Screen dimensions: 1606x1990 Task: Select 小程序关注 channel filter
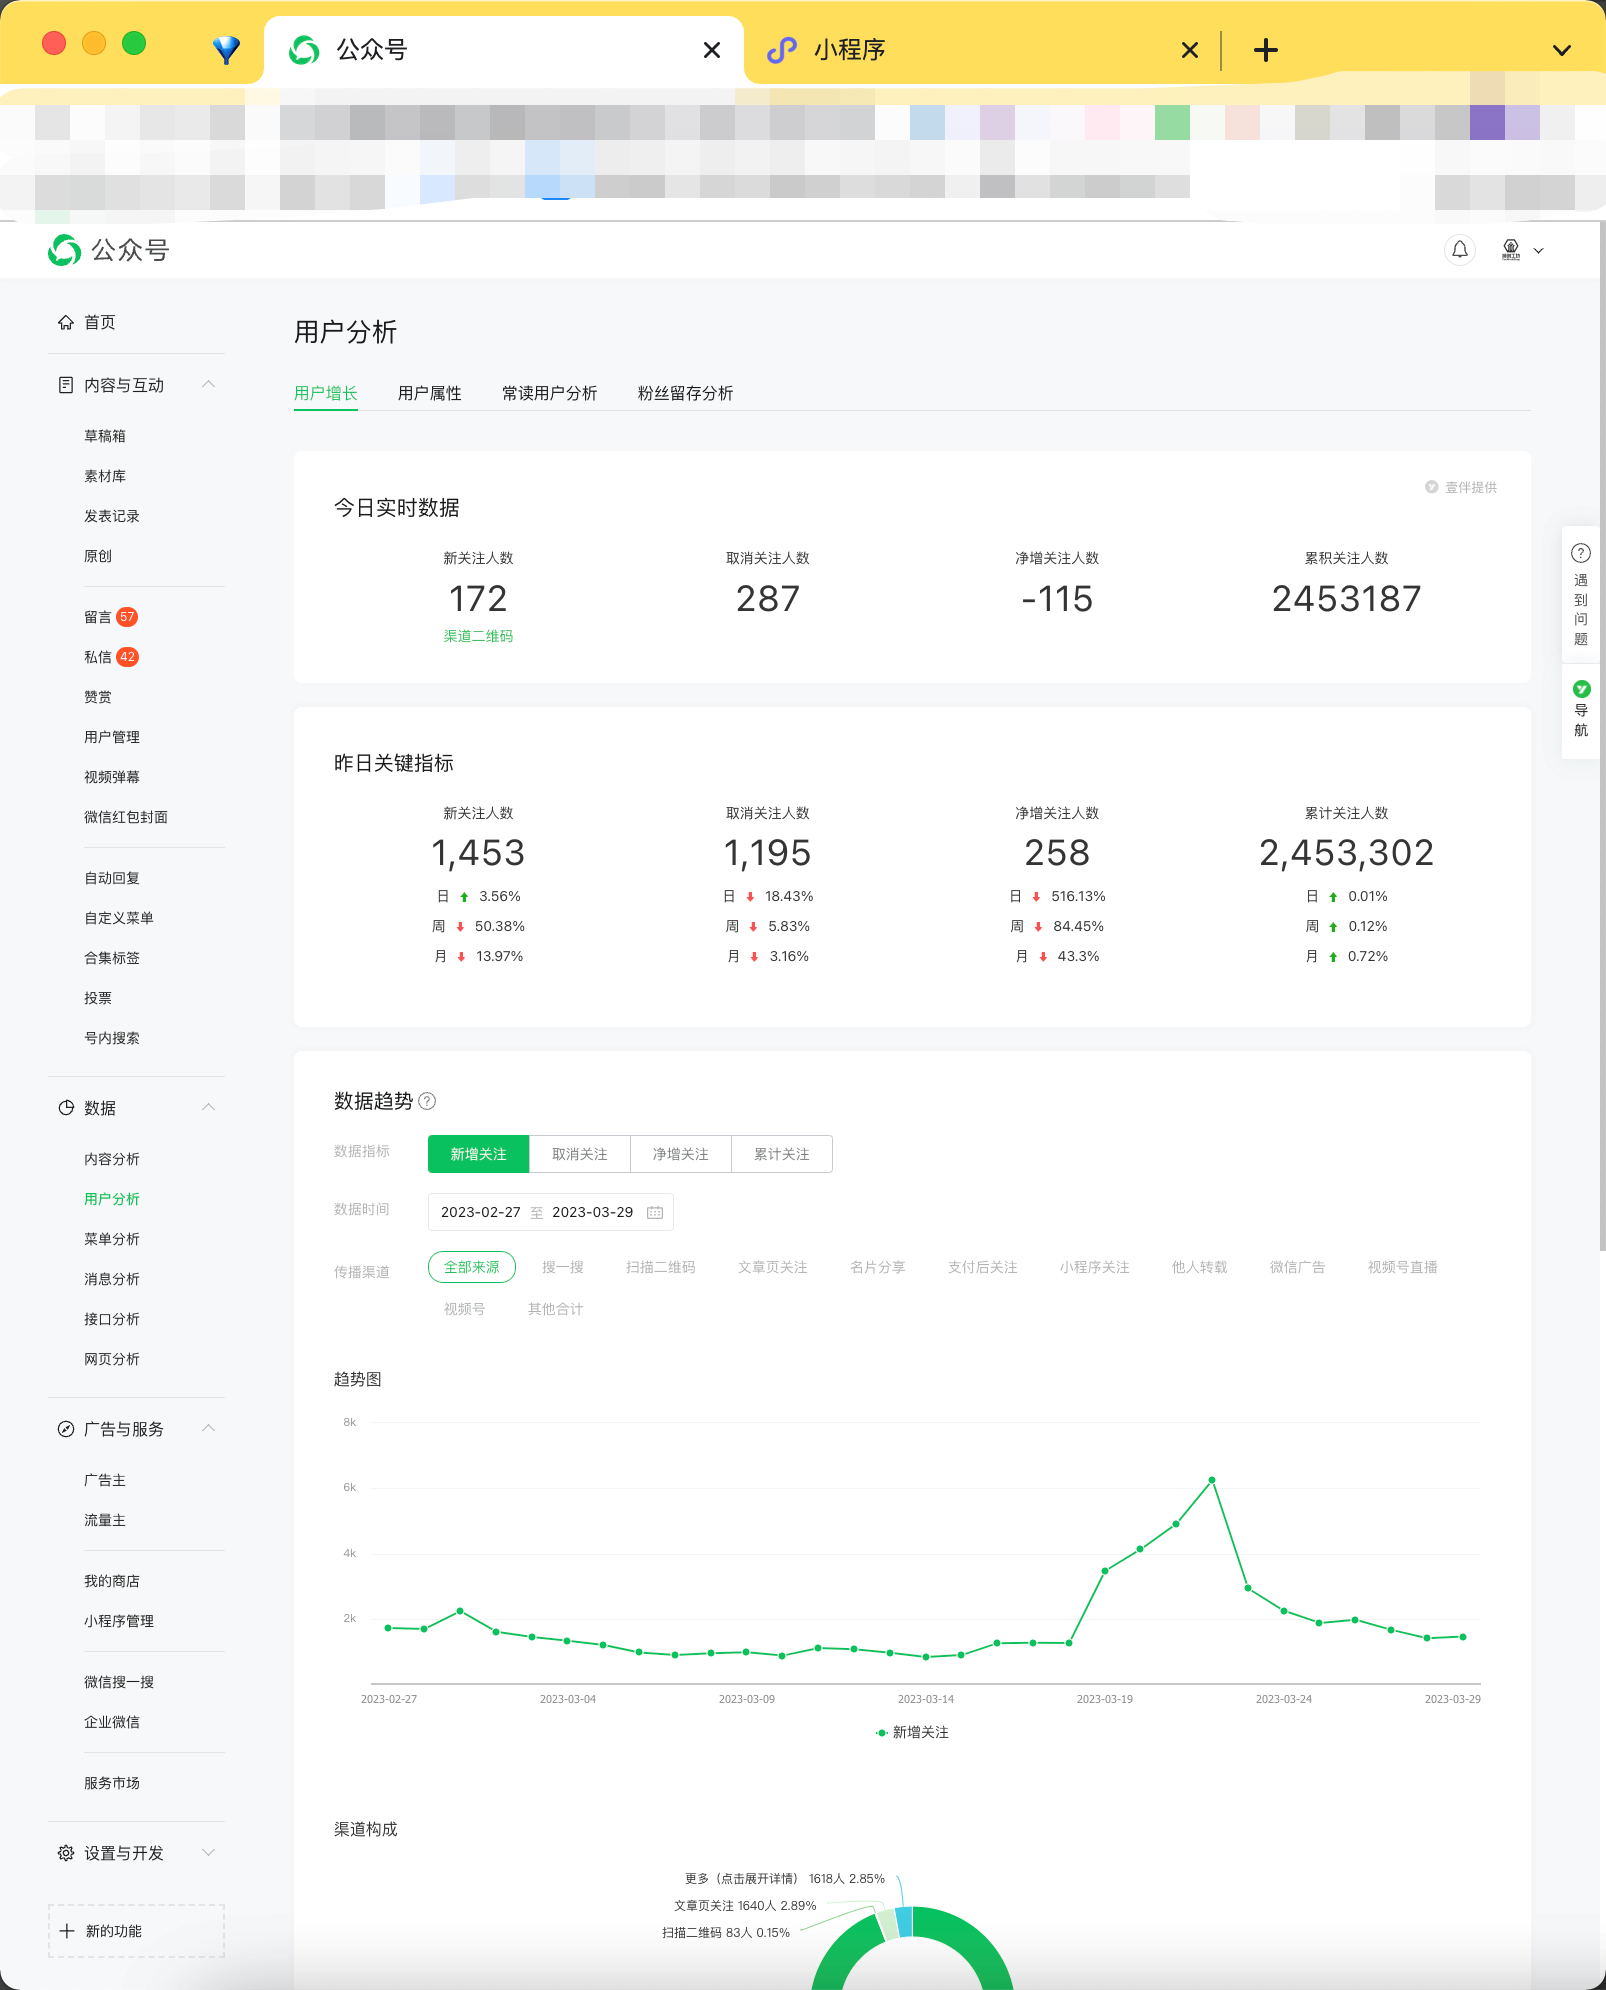point(1095,1267)
